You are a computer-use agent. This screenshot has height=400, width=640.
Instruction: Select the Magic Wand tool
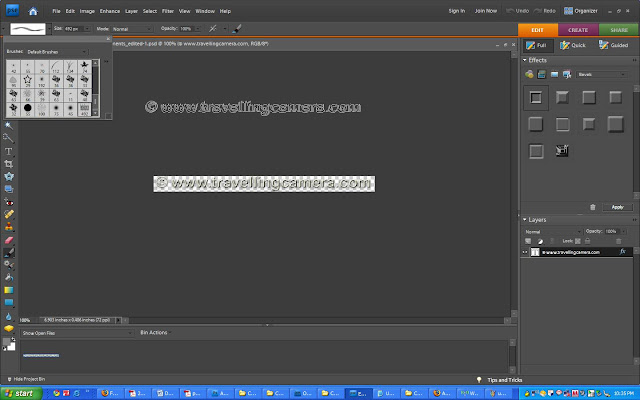point(9,126)
